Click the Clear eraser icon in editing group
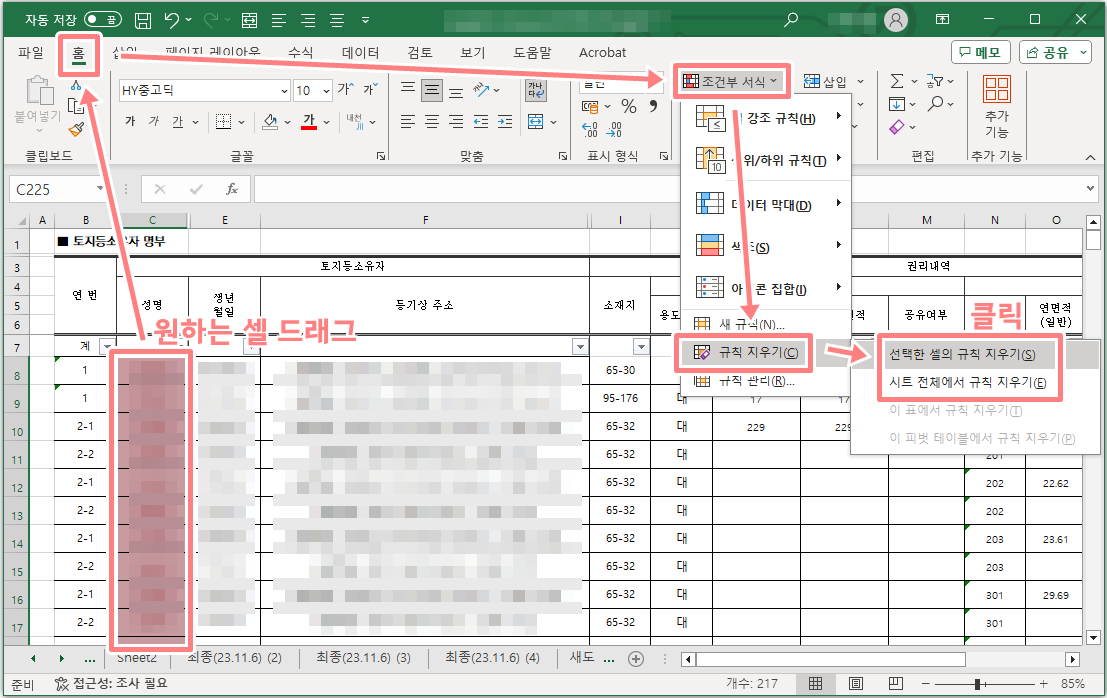The image size is (1107, 698). click(x=897, y=127)
